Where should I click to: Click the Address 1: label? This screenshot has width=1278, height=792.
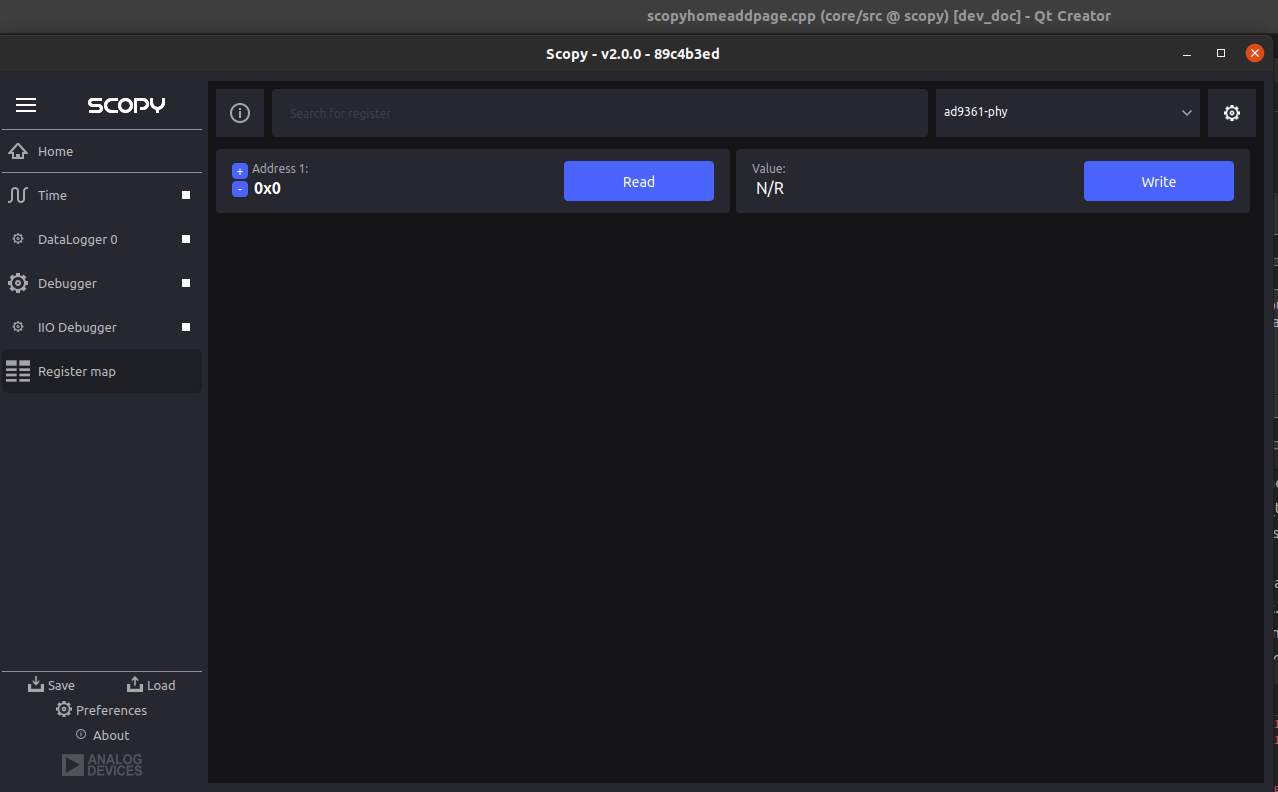click(280, 169)
